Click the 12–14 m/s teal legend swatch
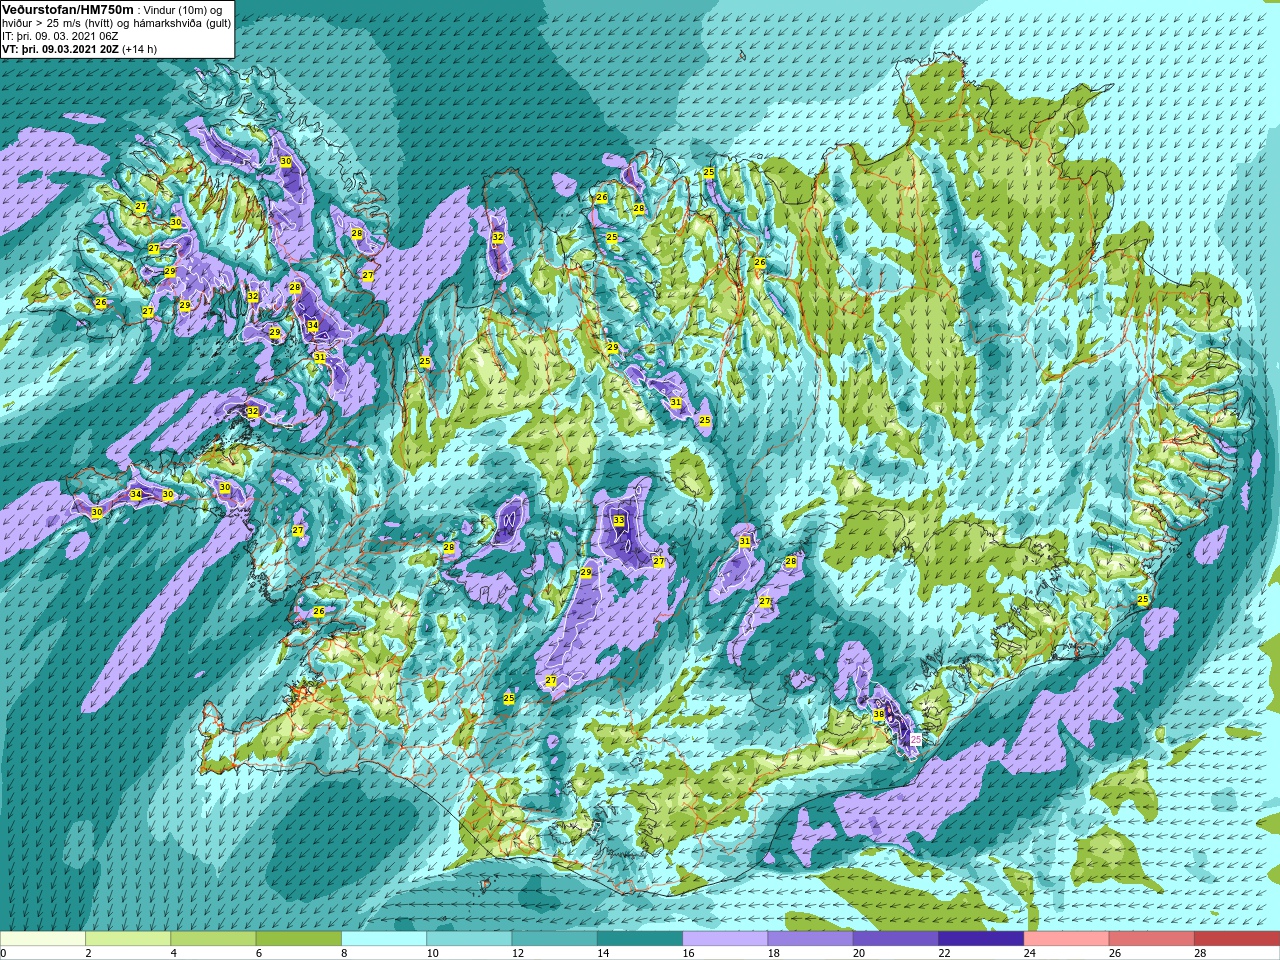The image size is (1280, 960). point(554,939)
